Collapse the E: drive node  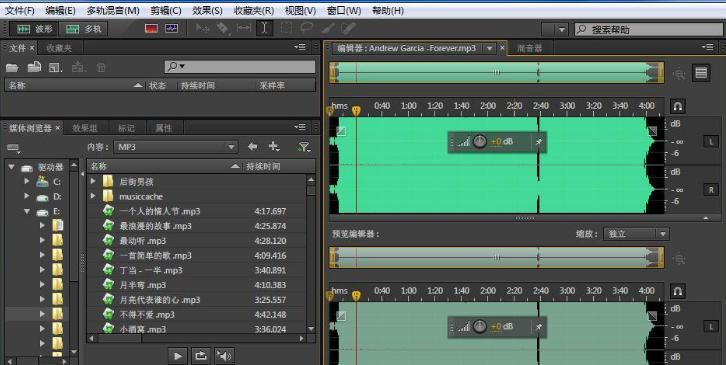27,211
